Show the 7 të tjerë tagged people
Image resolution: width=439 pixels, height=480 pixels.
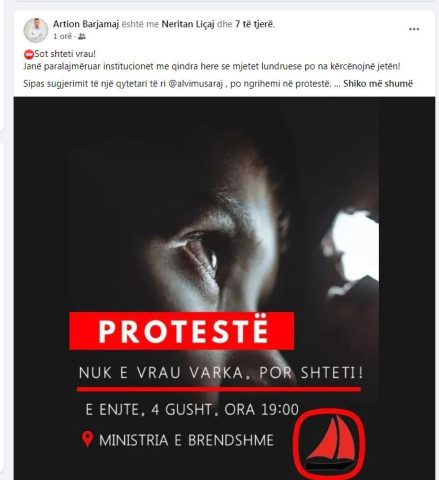tap(255, 24)
